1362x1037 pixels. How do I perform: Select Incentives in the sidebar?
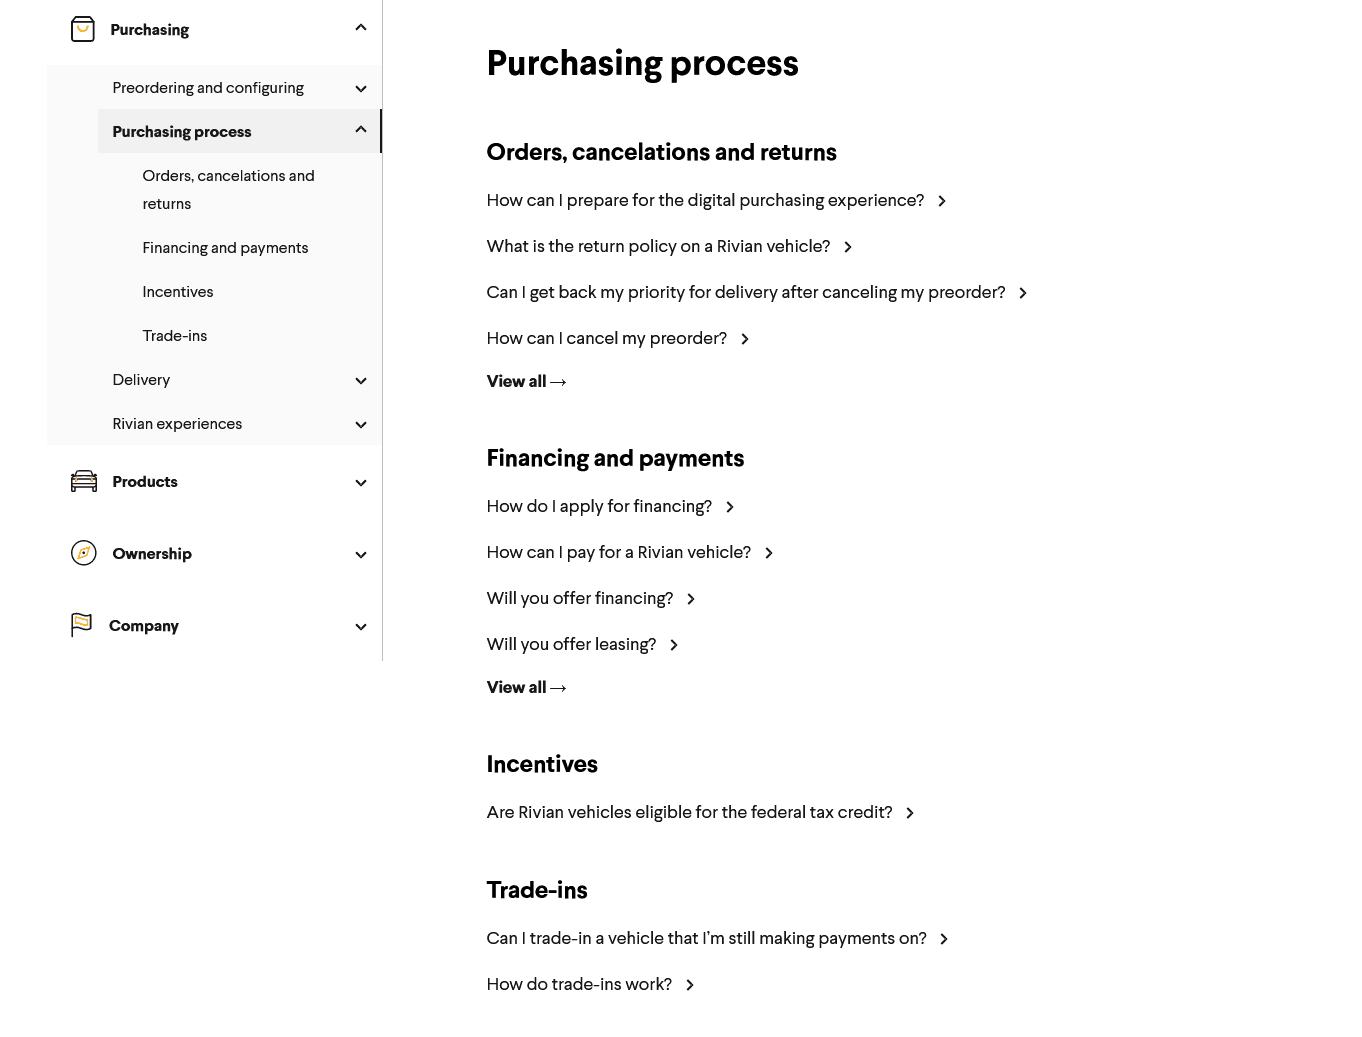[178, 292]
